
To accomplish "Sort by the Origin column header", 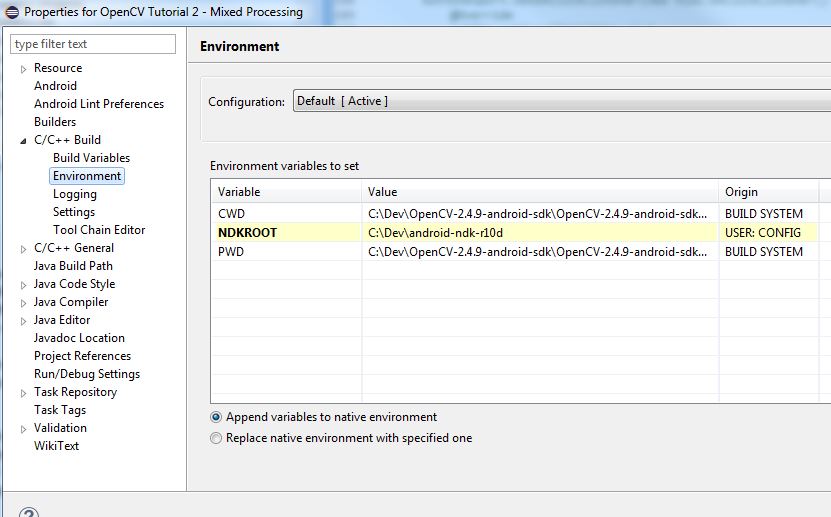I will [x=768, y=192].
